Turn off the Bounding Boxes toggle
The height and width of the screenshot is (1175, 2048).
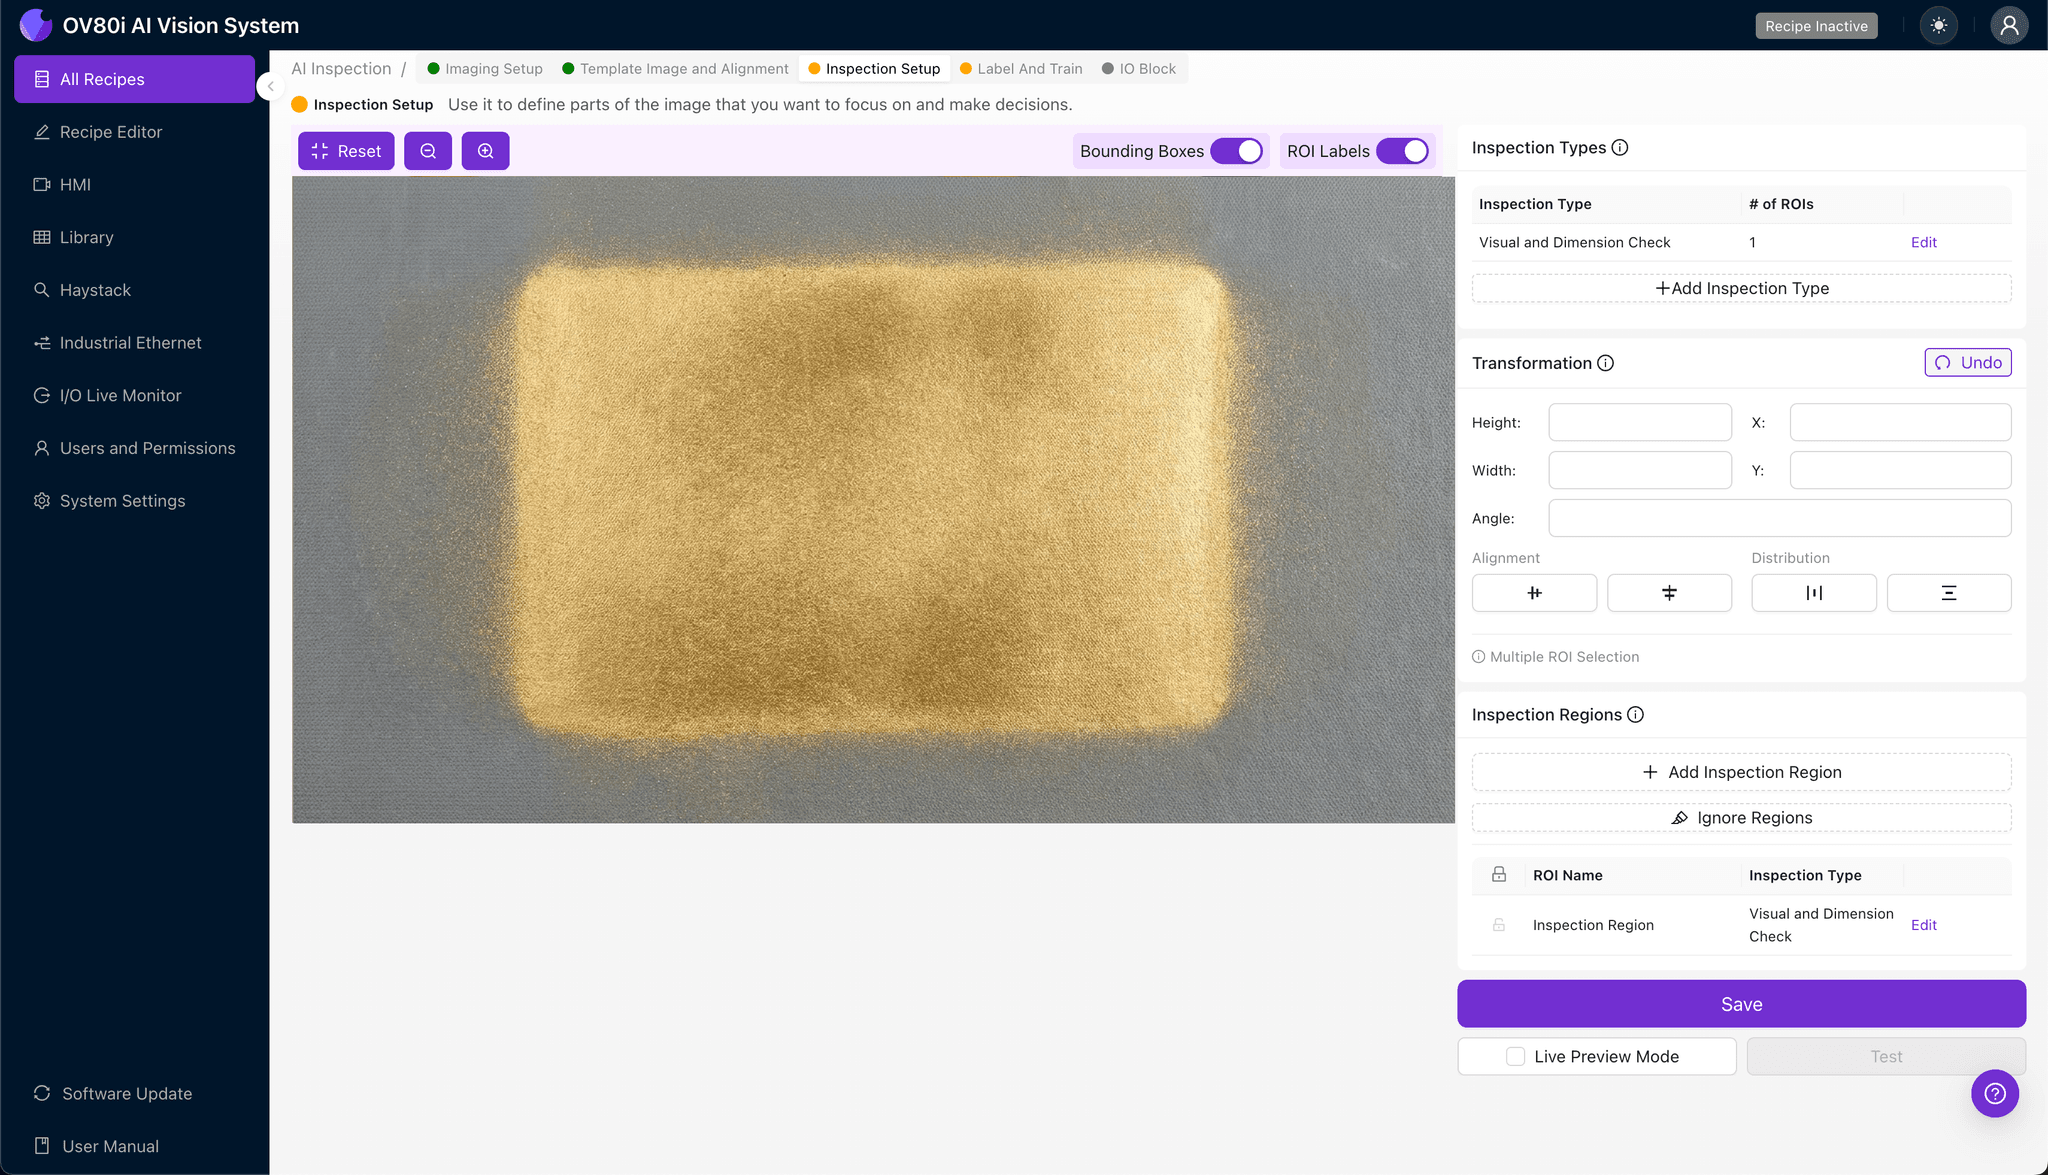[1237, 151]
